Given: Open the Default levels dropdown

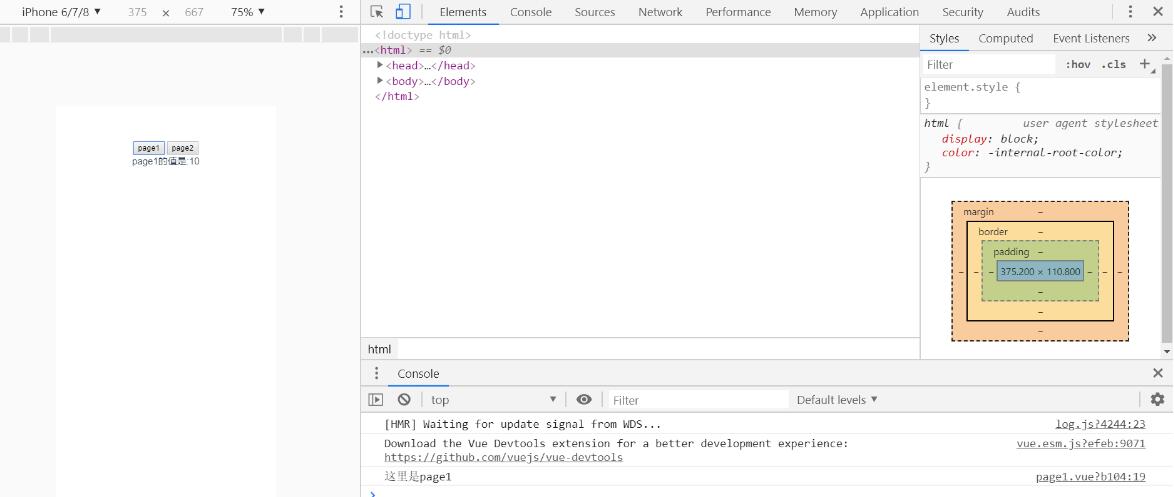Looking at the screenshot, I should click(837, 399).
